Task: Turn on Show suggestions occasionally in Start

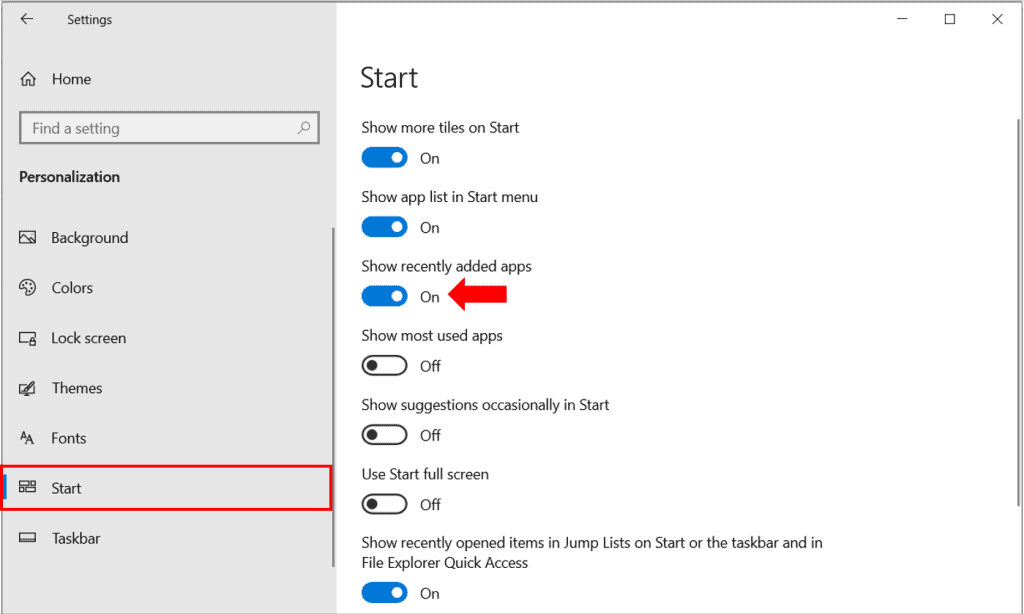Action: (x=384, y=435)
